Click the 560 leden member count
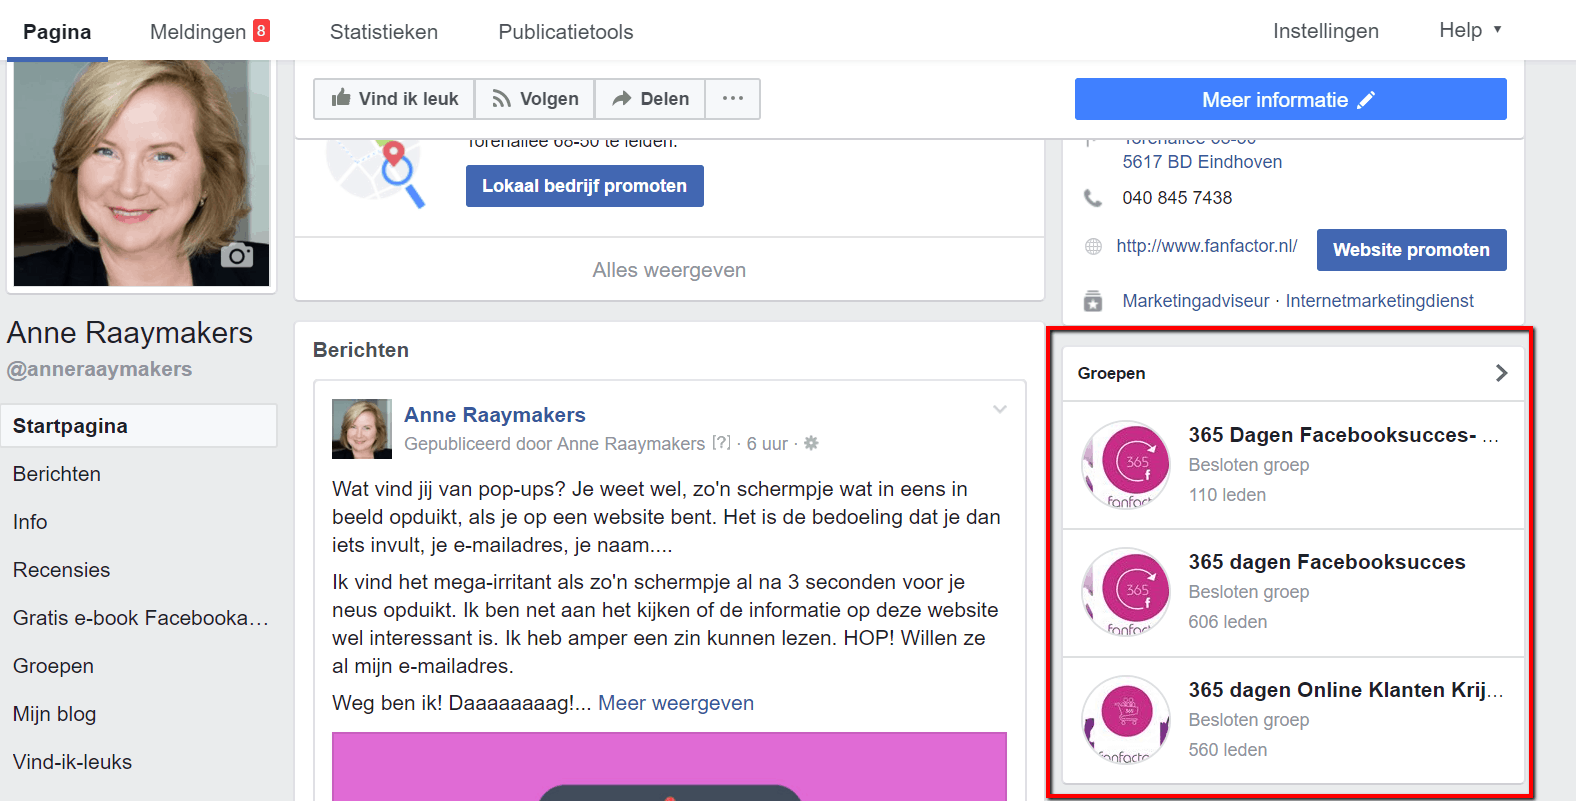The height and width of the screenshot is (801, 1576). coord(1228,750)
